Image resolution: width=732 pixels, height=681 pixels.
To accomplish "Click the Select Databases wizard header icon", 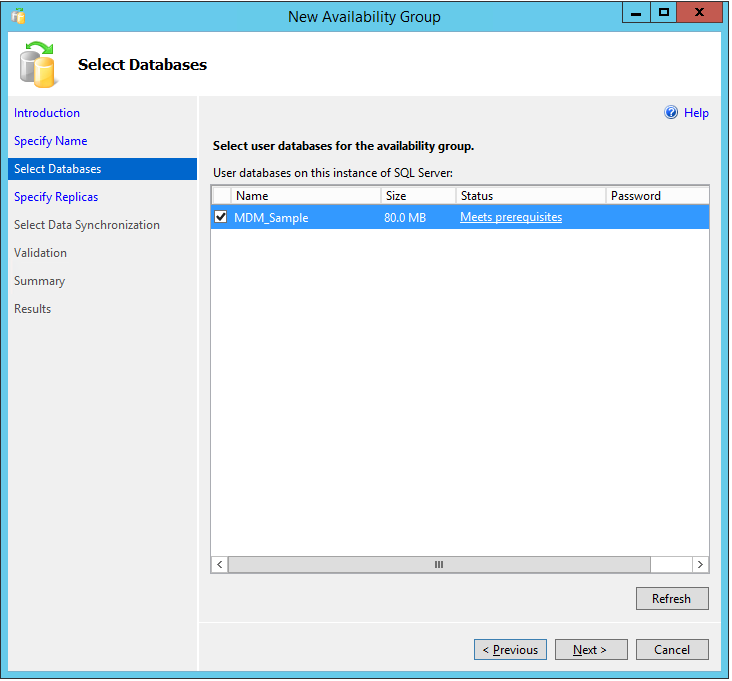I will point(38,64).
